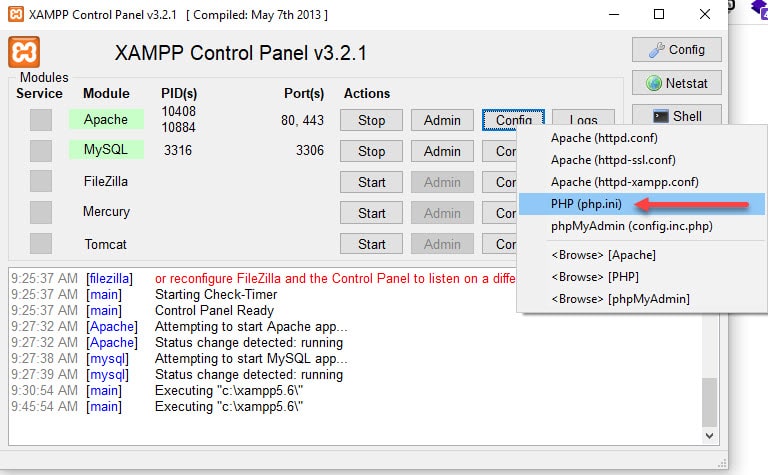Launch the Shell button
This screenshot has height=475, width=768.
[x=676, y=116]
